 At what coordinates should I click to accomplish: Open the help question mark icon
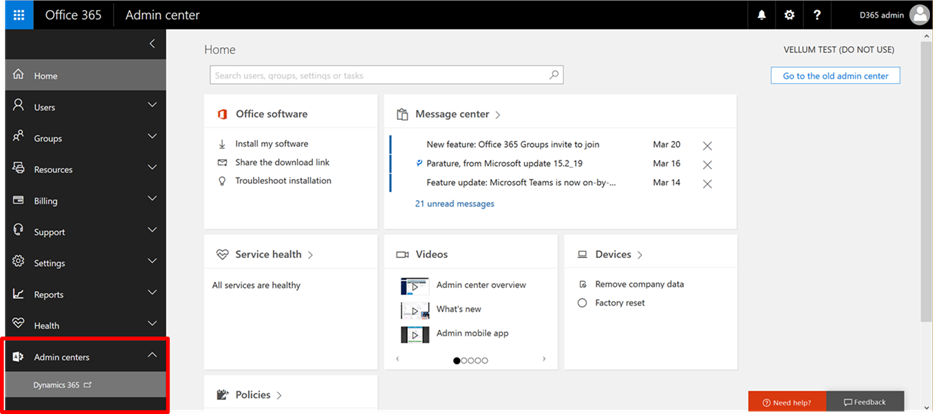coord(817,15)
